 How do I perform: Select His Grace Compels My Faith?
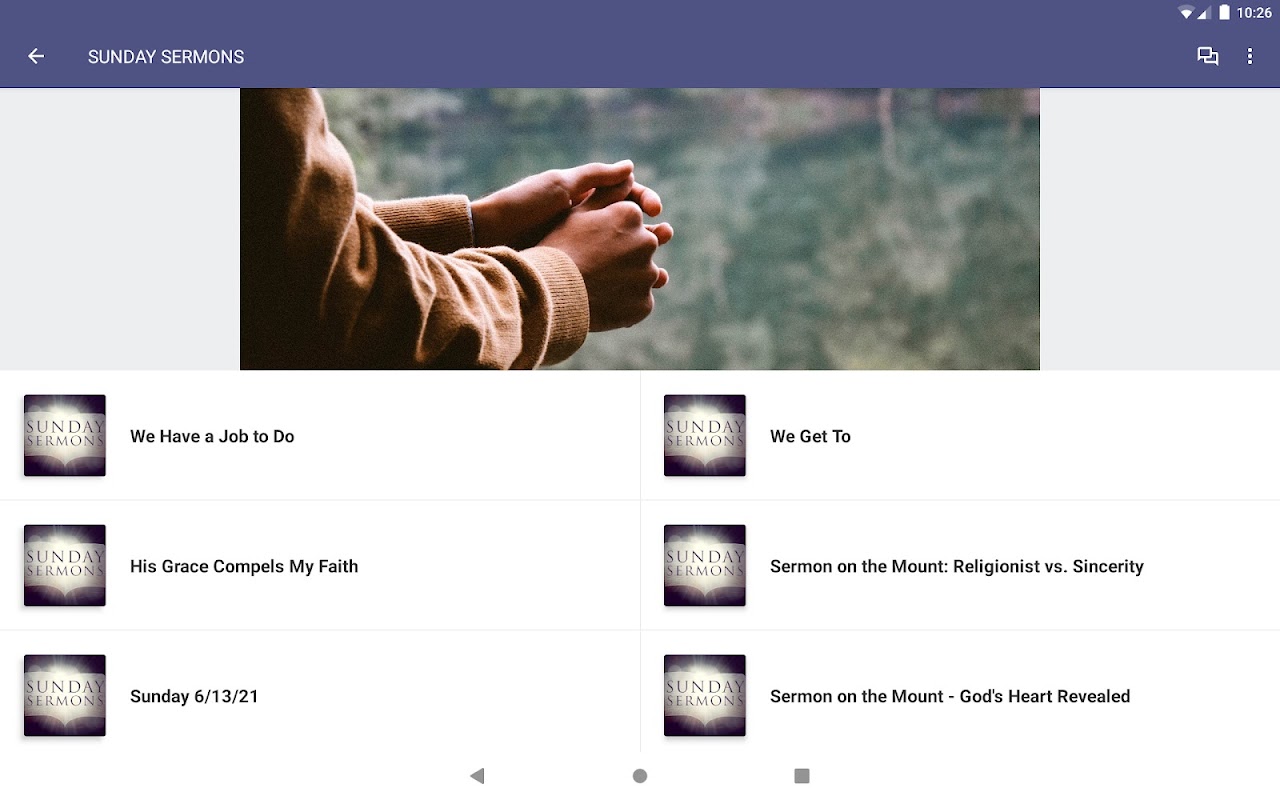pos(320,566)
